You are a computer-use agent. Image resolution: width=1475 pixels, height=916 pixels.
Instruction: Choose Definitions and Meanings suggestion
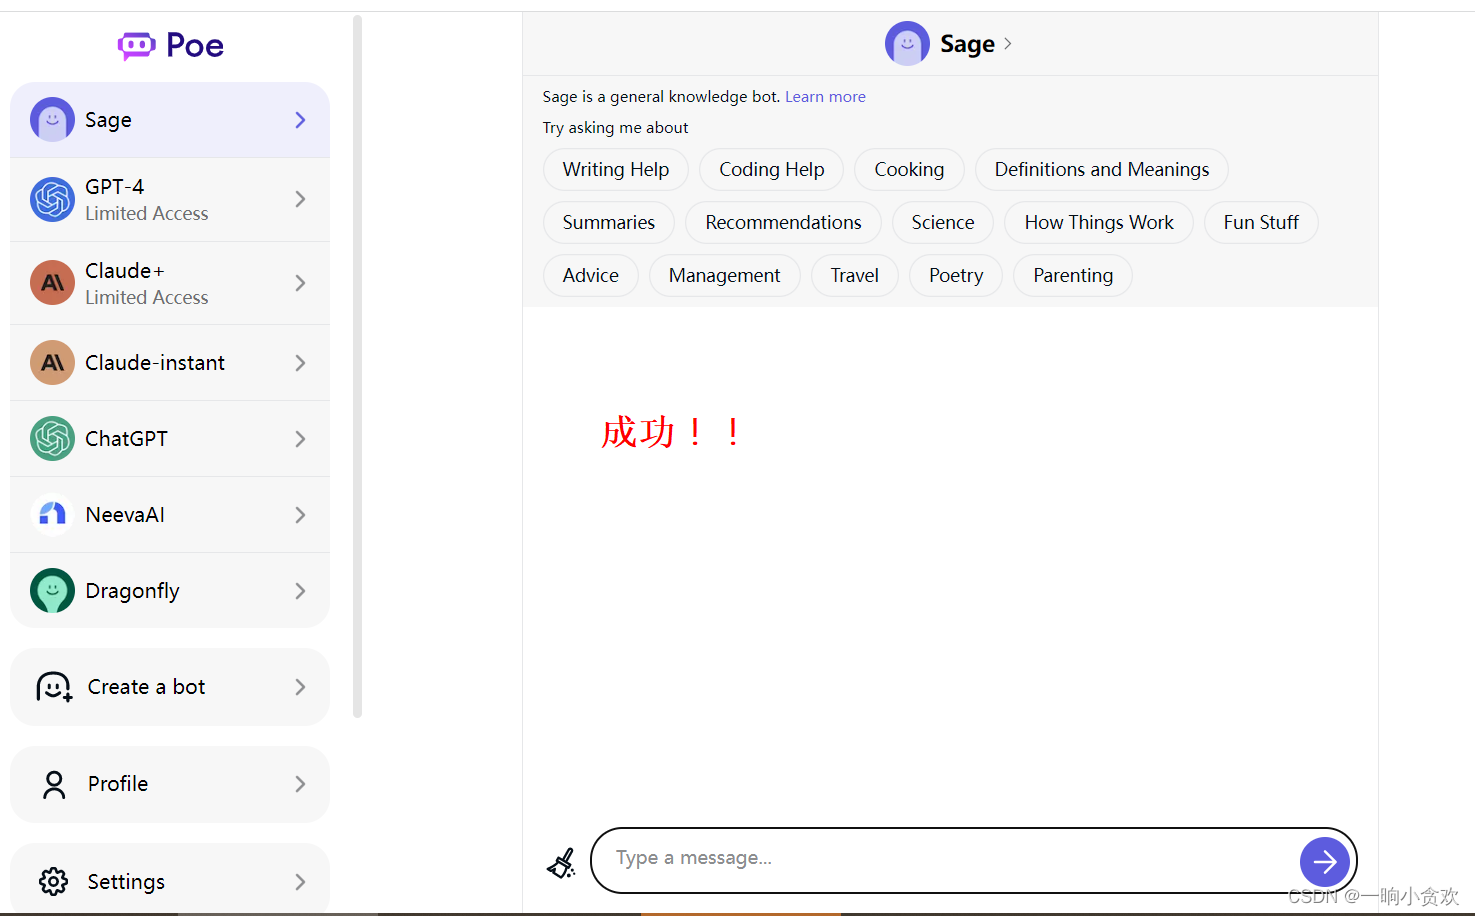point(1102,170)
